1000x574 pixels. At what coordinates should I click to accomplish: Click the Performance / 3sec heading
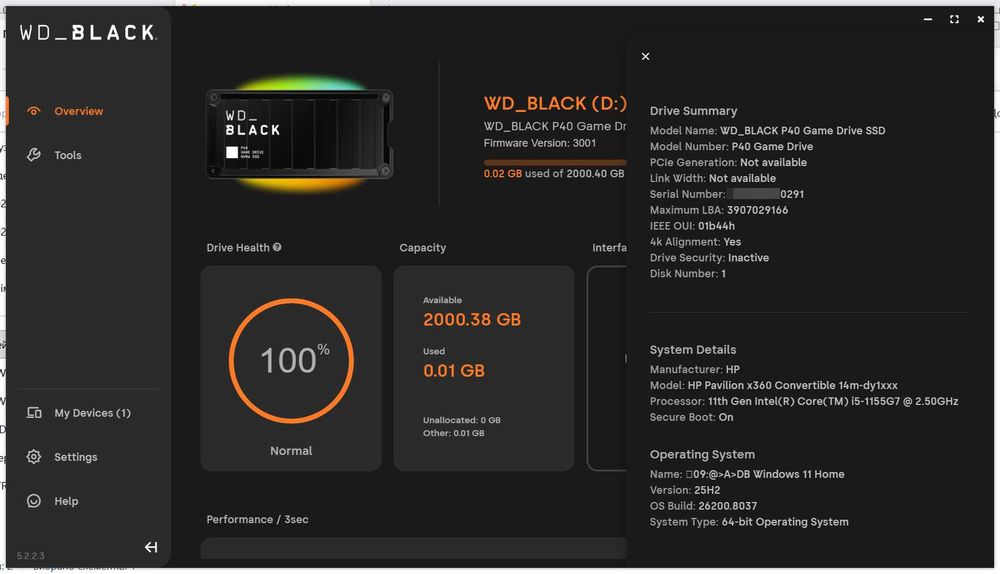point(257,519)
